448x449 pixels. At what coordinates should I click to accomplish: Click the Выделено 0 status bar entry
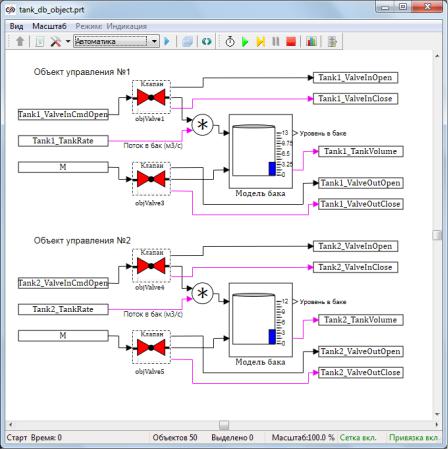232,437
